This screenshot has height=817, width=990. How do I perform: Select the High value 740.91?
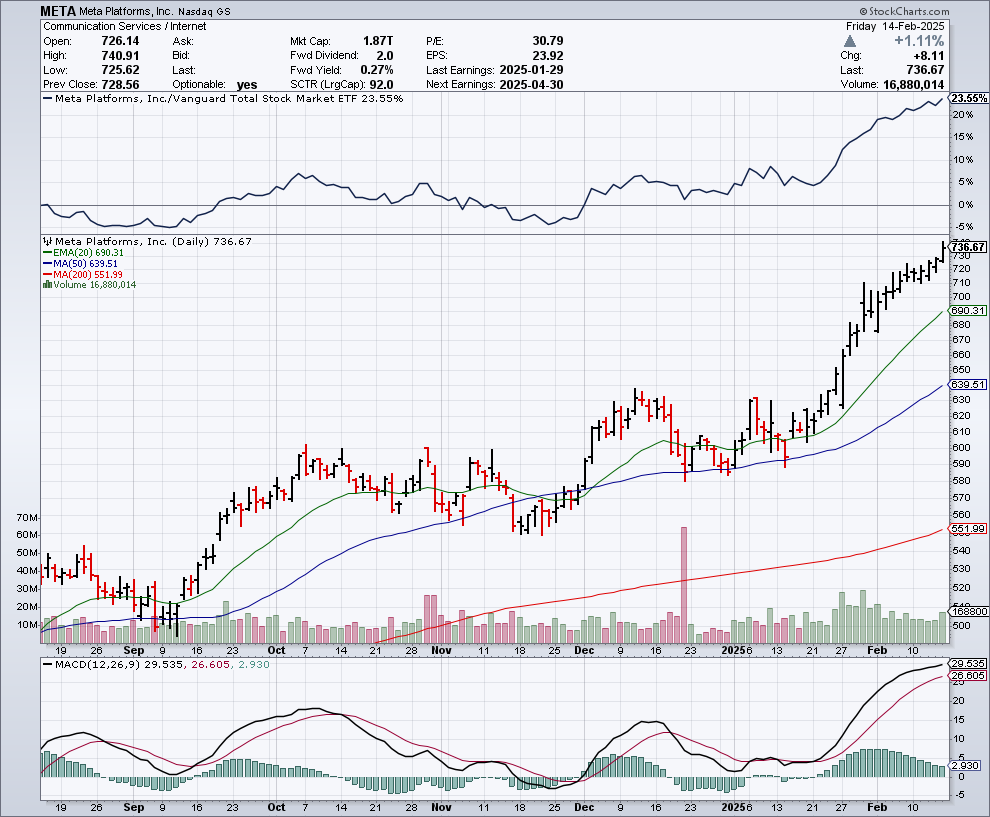(120, 56)
